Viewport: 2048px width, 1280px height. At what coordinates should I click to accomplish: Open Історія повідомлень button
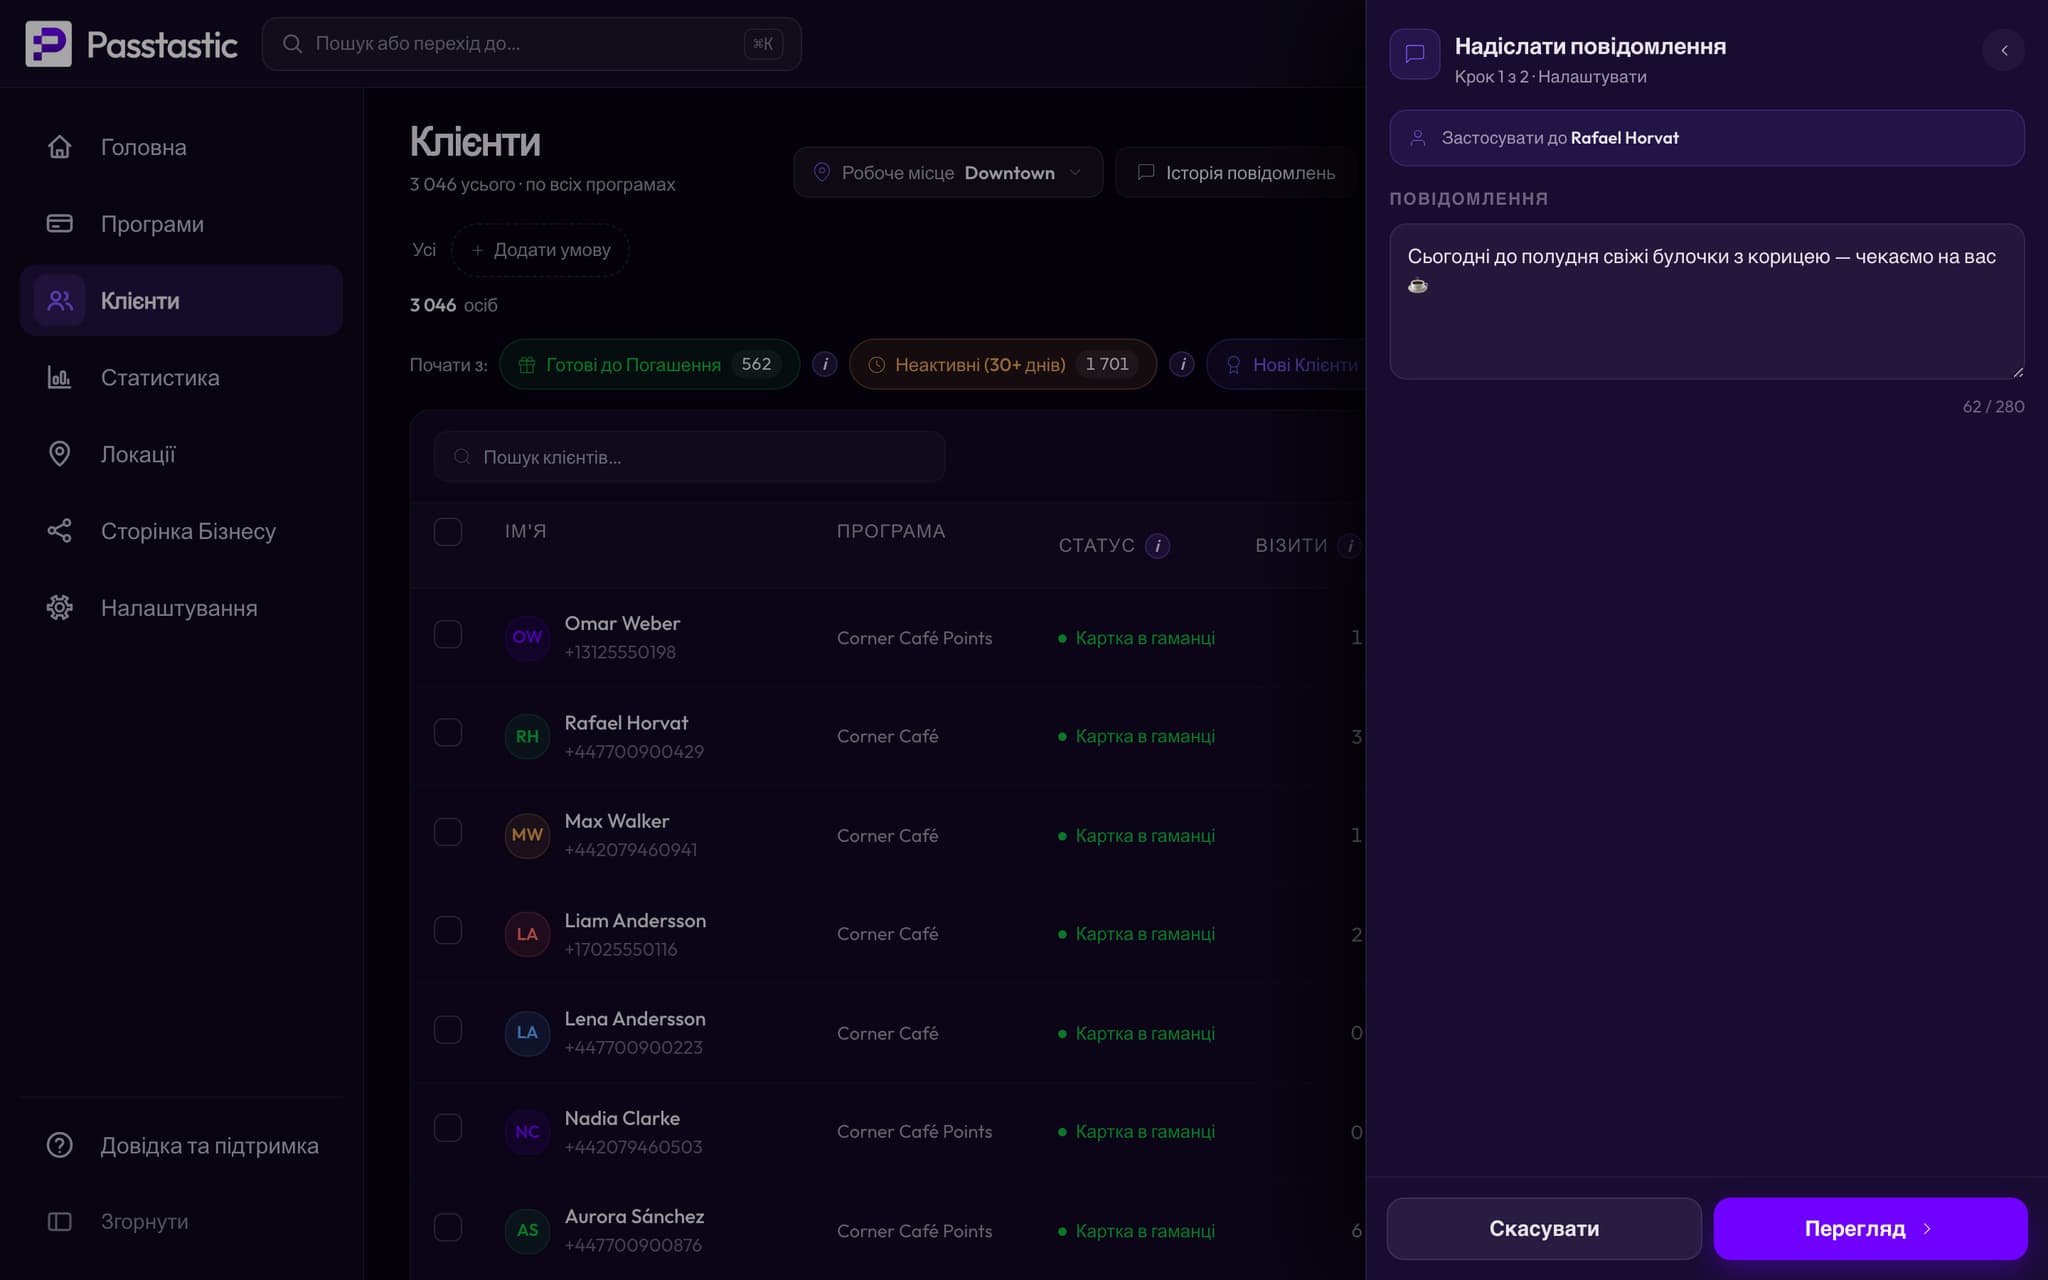click(1236, 172)
